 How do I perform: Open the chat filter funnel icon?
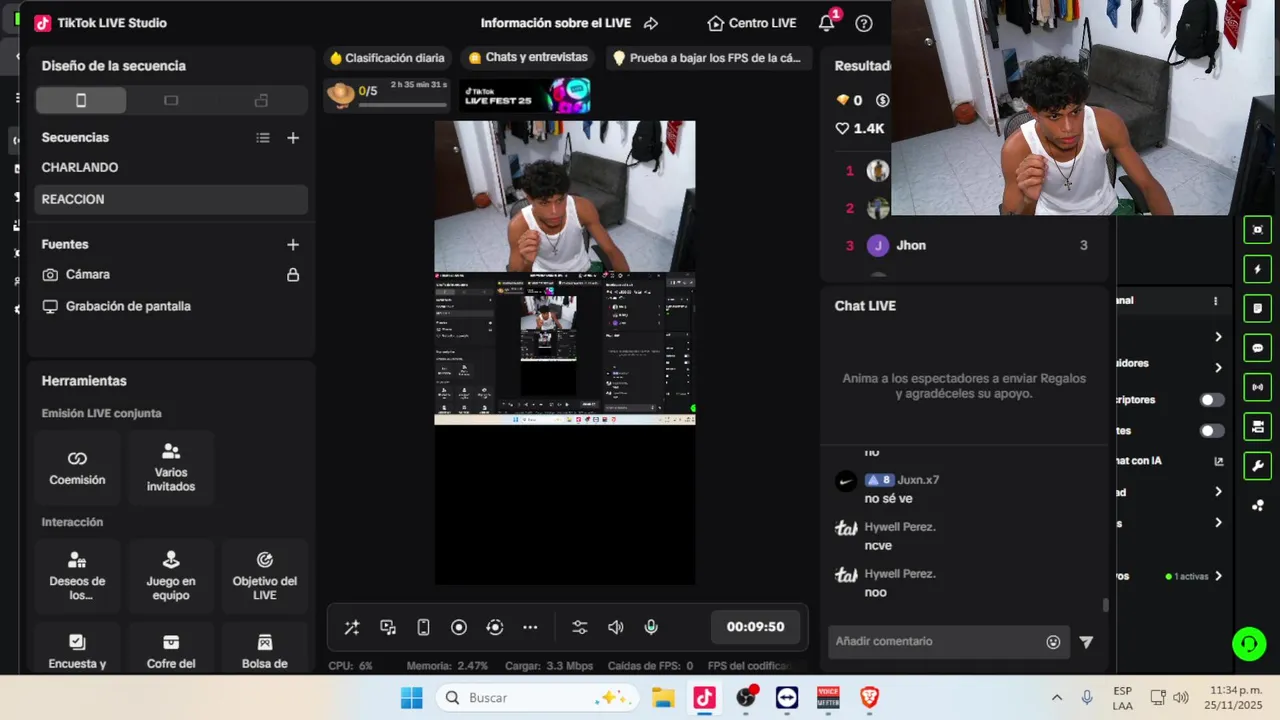(1086, 642)
